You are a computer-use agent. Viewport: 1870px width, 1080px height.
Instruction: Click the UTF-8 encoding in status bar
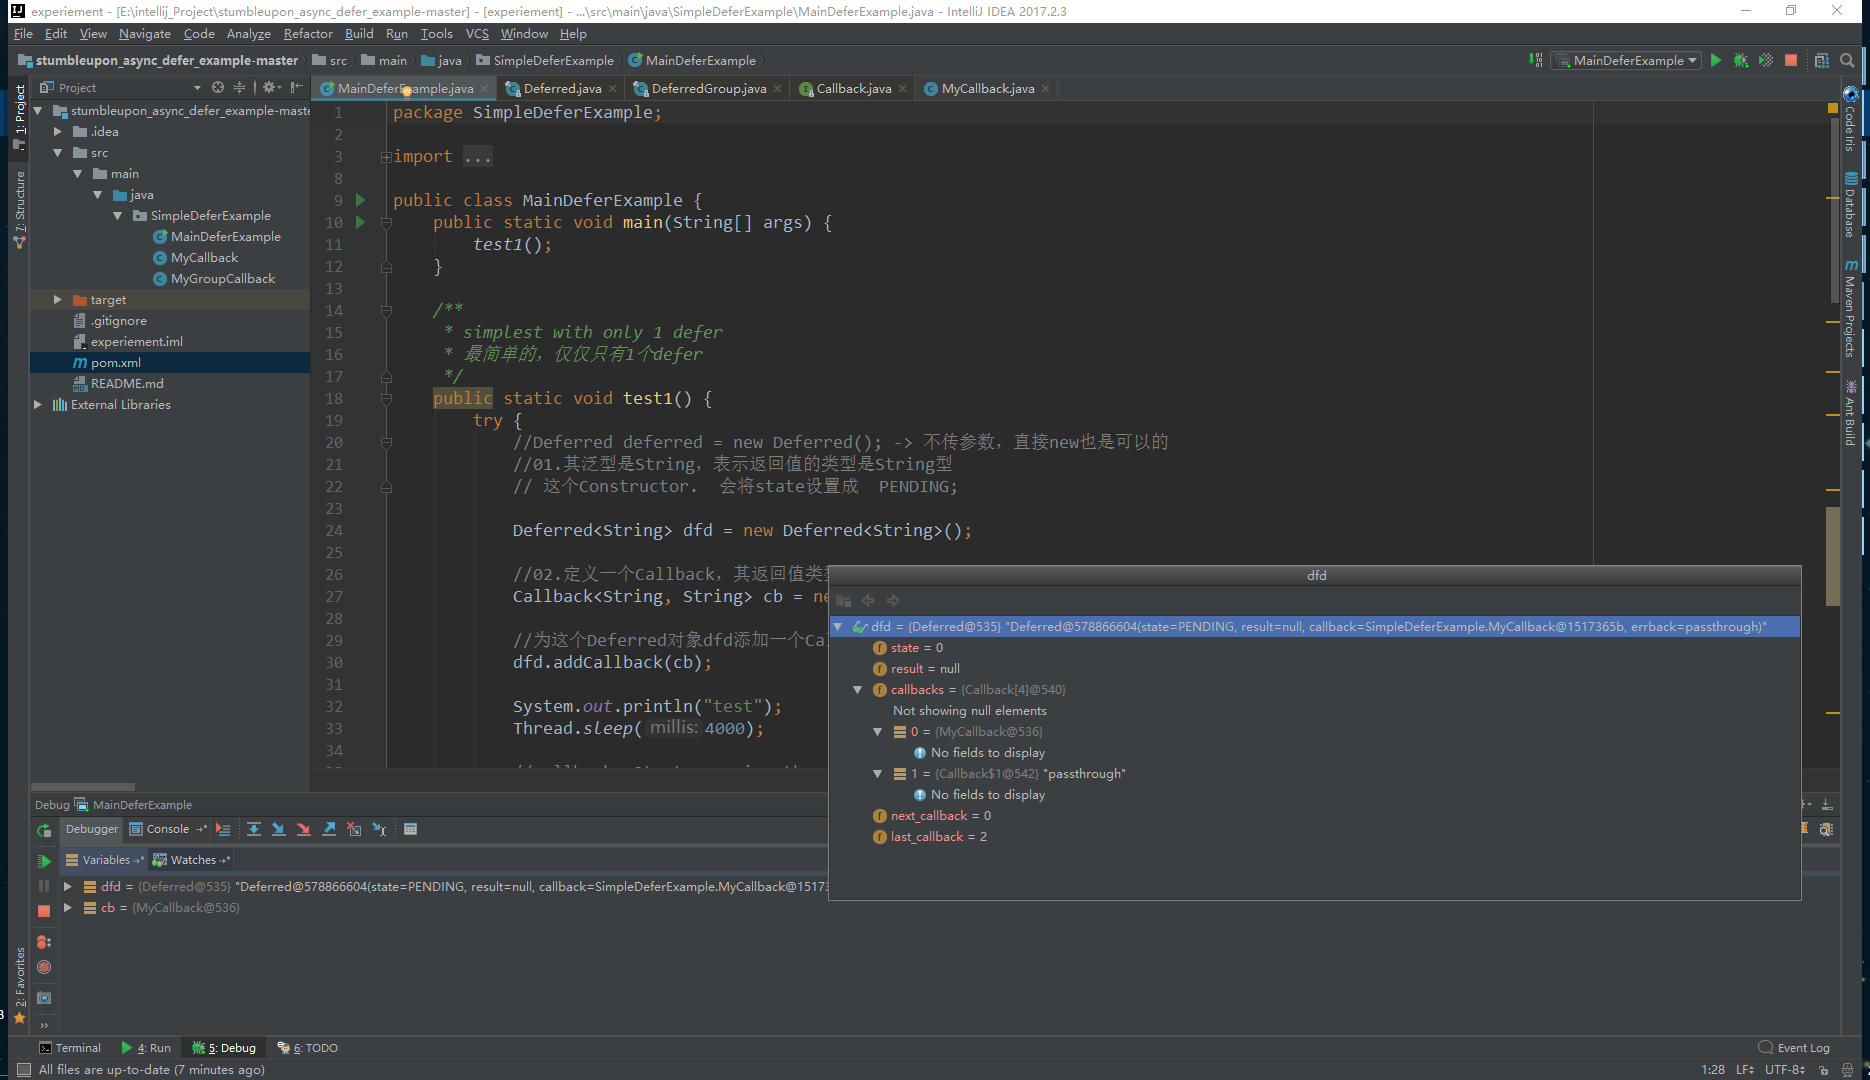tap(1786, 1070)
